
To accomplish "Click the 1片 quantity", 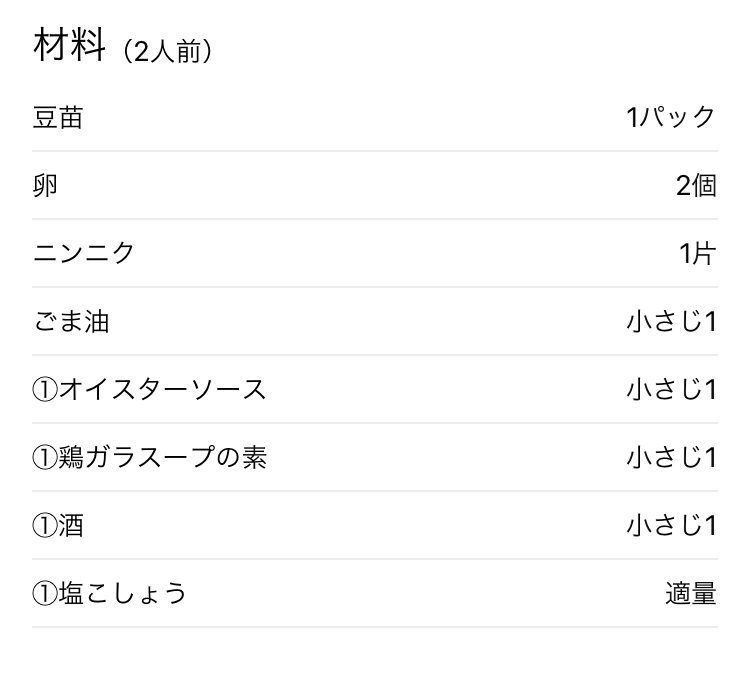I will (698, 253).
